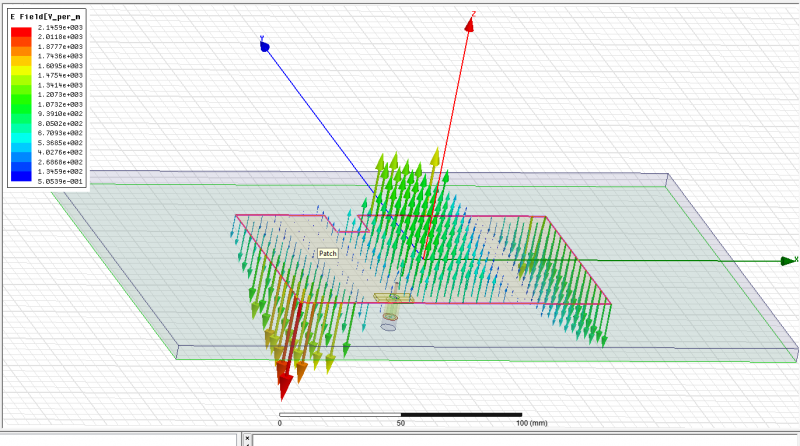The width and height of the screenshot is (800, 446).
Task: Select the large red field vector arrowhead
Action: (x=285, y=386)
